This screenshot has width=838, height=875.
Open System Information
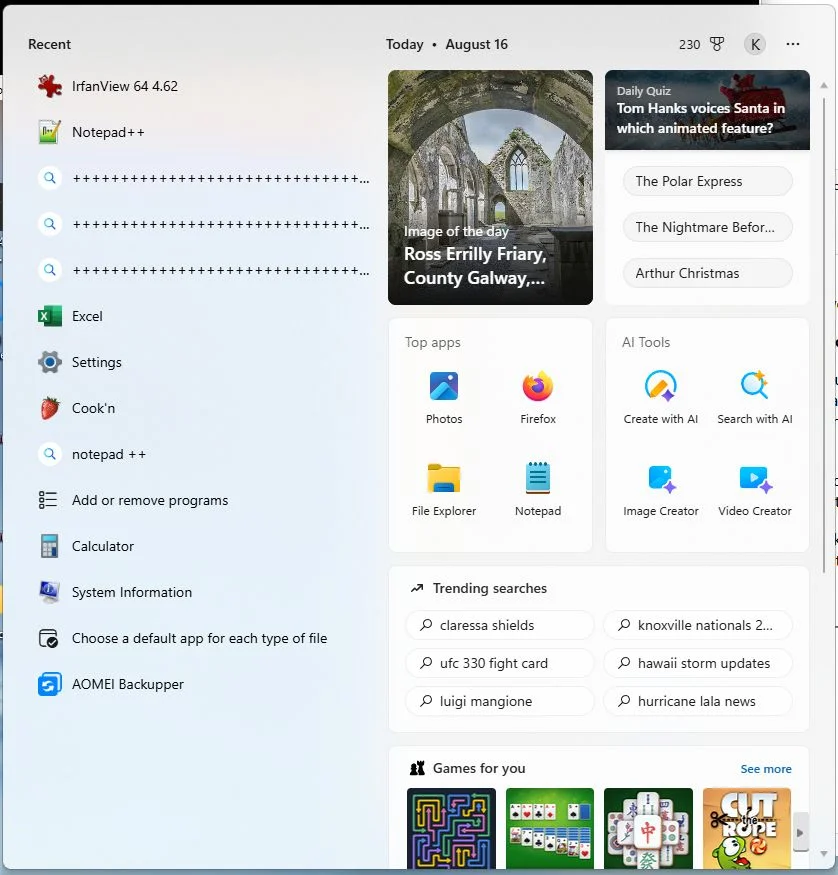(x=201, y=592)
